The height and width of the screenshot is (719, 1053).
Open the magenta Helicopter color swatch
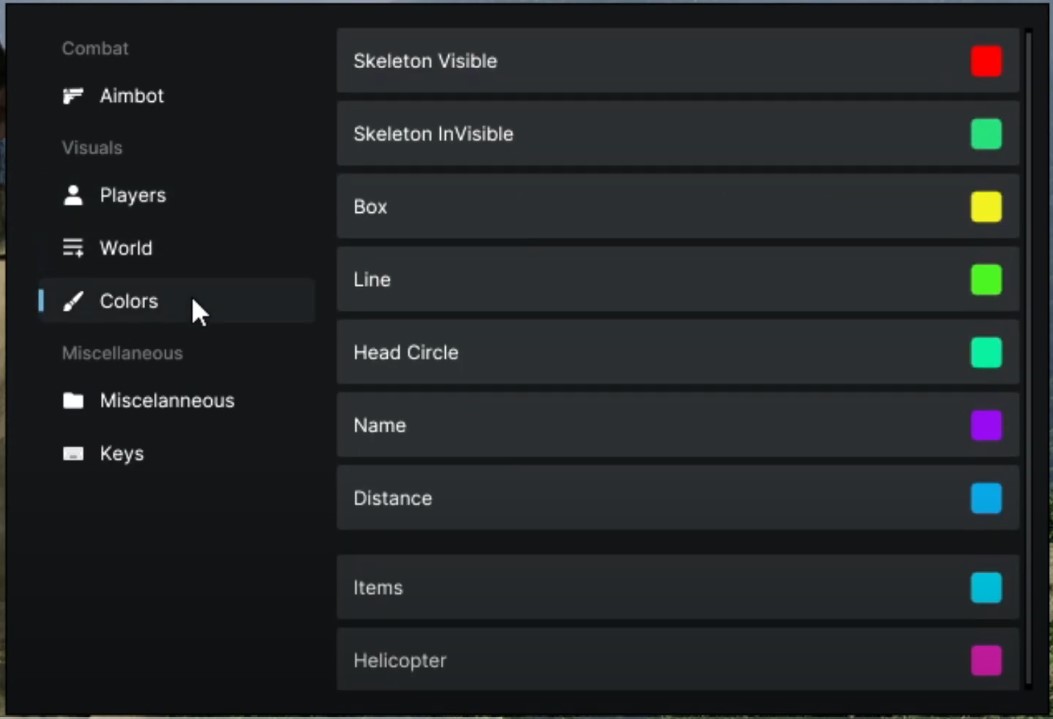tap(986, 661)
